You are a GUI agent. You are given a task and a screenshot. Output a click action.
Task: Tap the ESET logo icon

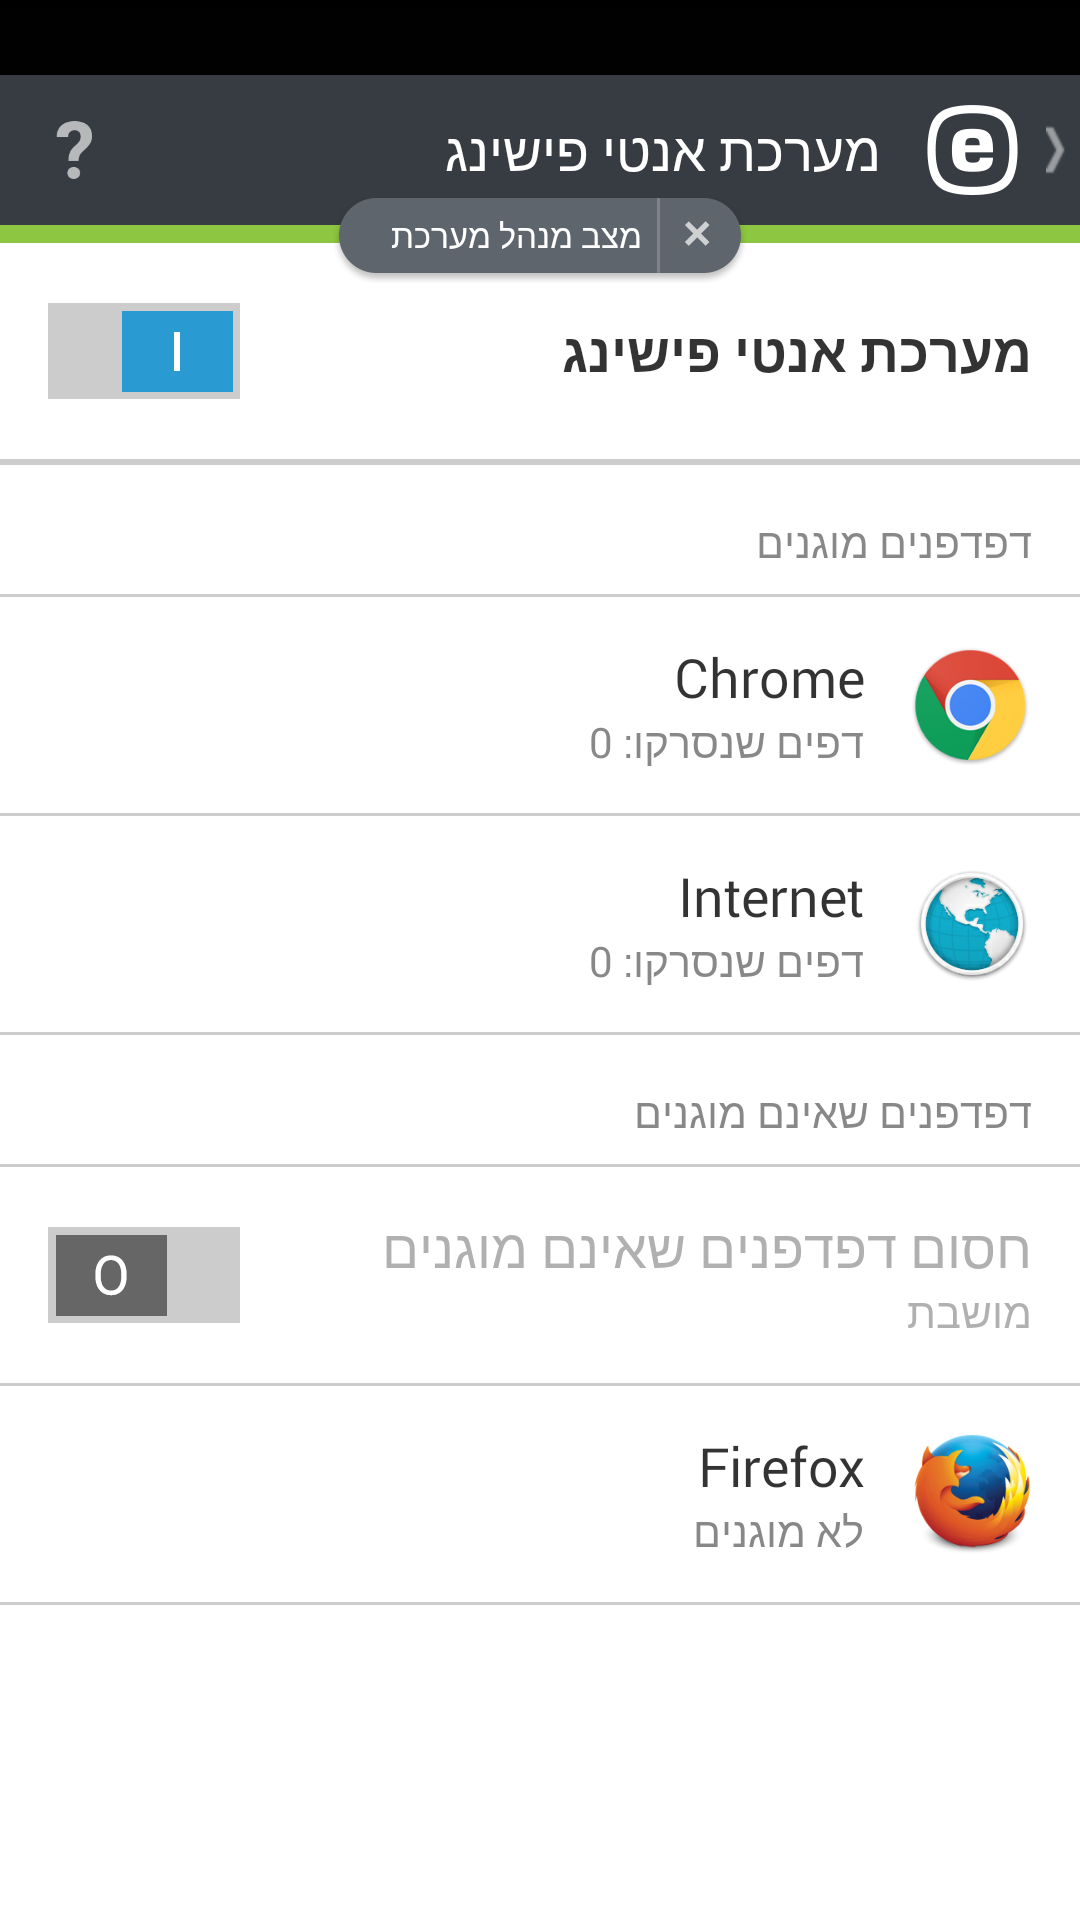point(972,150)
